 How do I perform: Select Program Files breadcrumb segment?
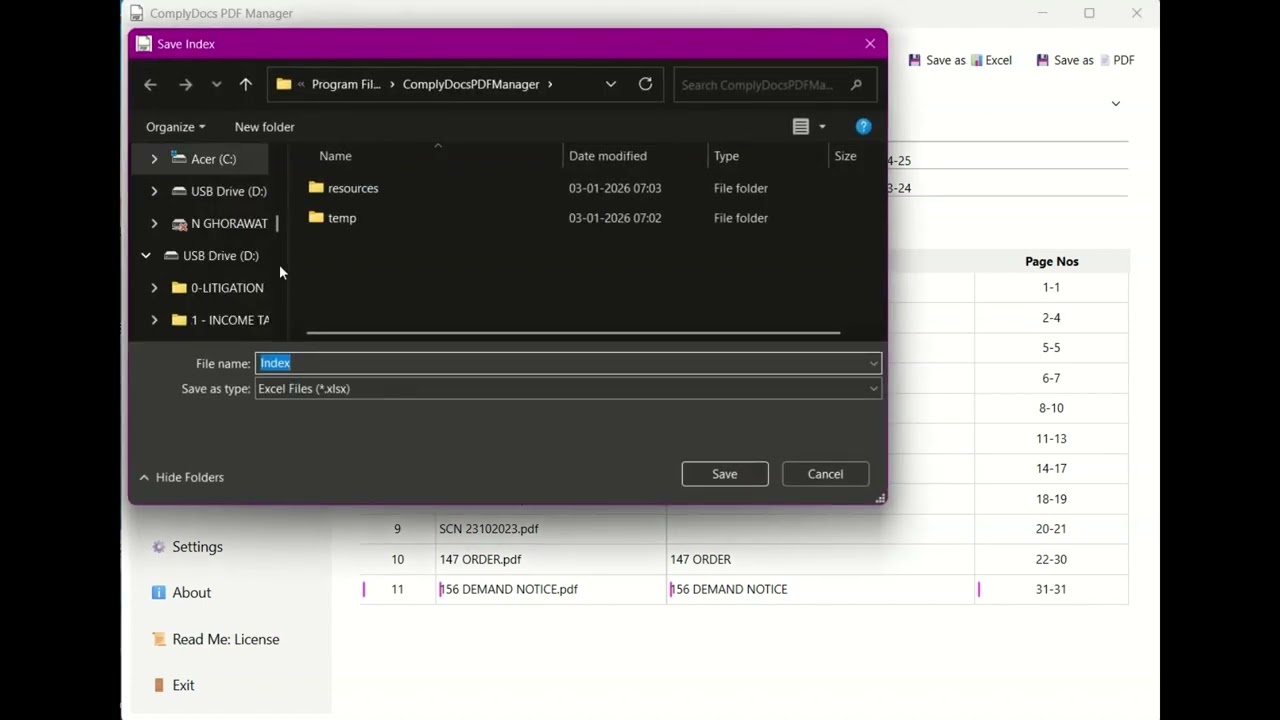coord(346,85)
